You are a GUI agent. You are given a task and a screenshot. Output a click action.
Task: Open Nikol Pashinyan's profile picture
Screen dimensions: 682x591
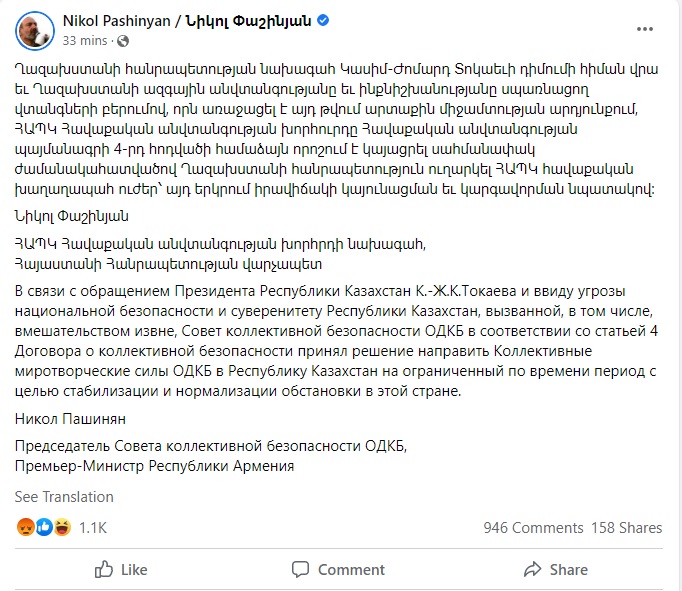coord(35,31)
